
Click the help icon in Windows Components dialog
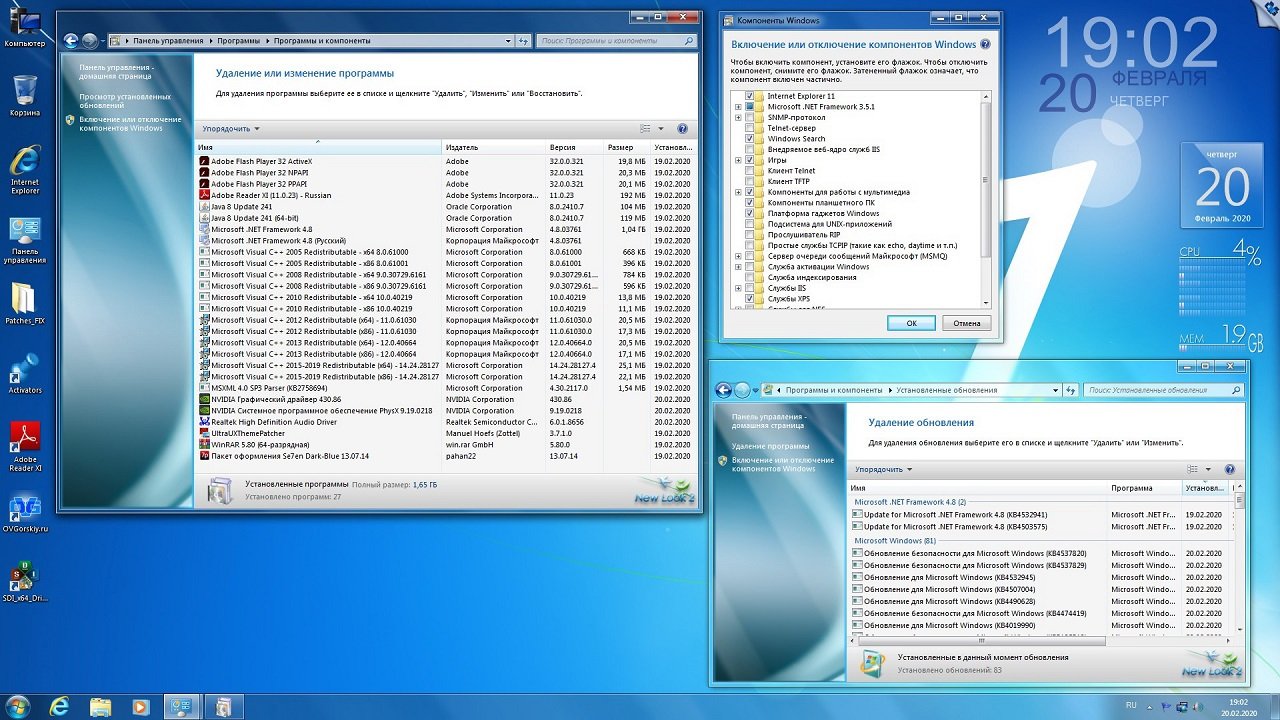(985, 45)
